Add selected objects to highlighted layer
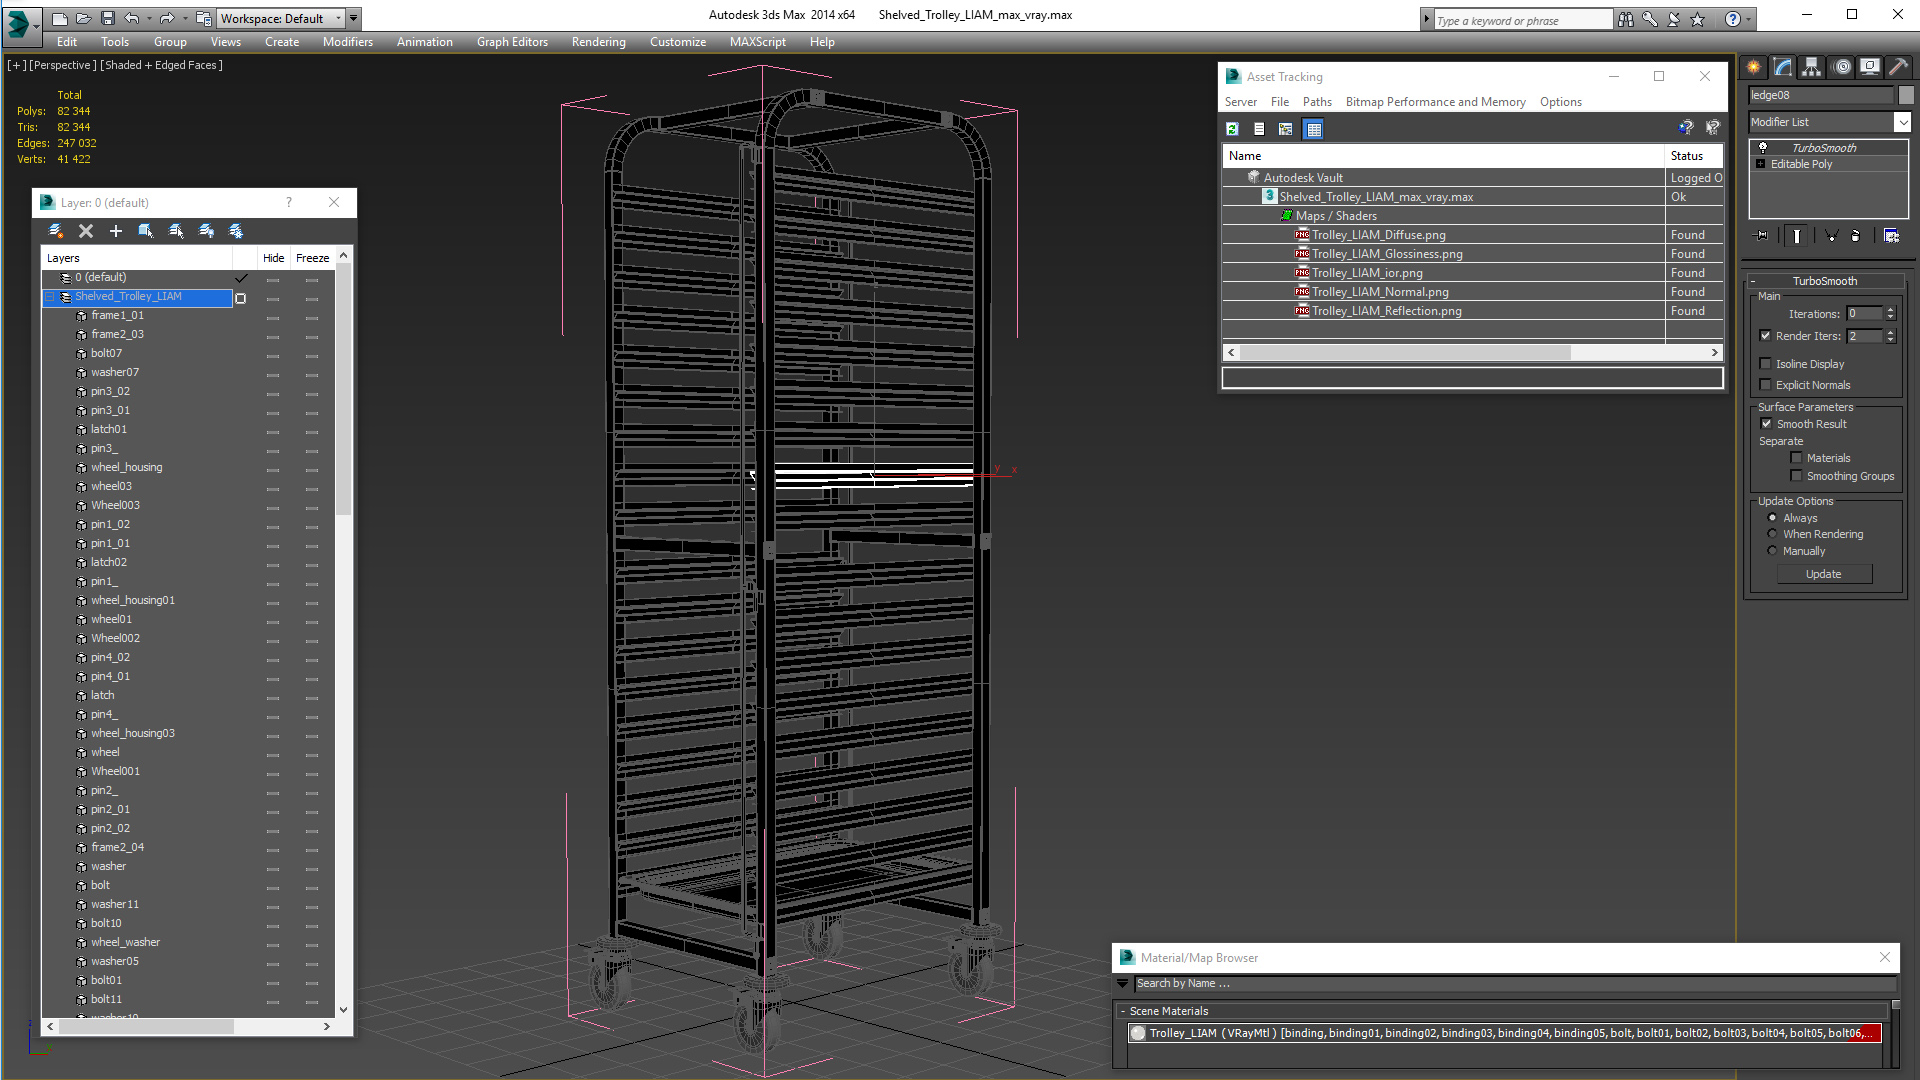The height and width of the screenshot is (1080, 1920). [116, 231]
